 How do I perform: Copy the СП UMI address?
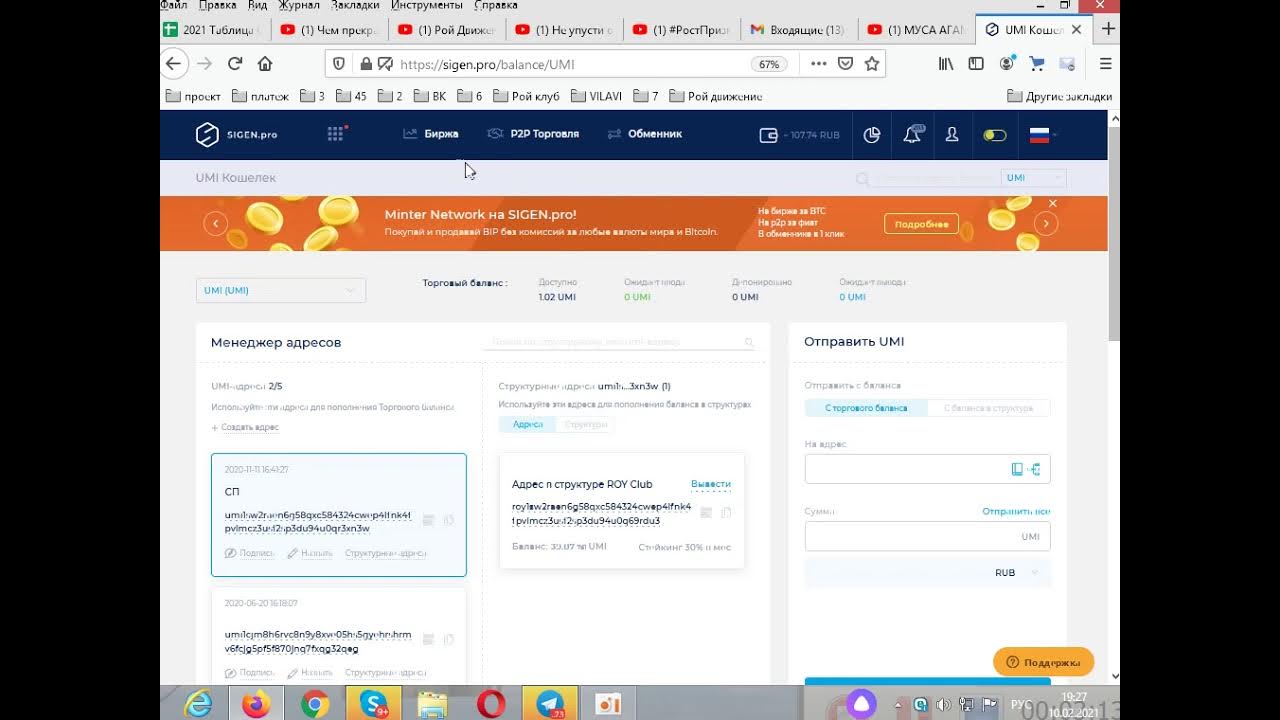(449, 520)
